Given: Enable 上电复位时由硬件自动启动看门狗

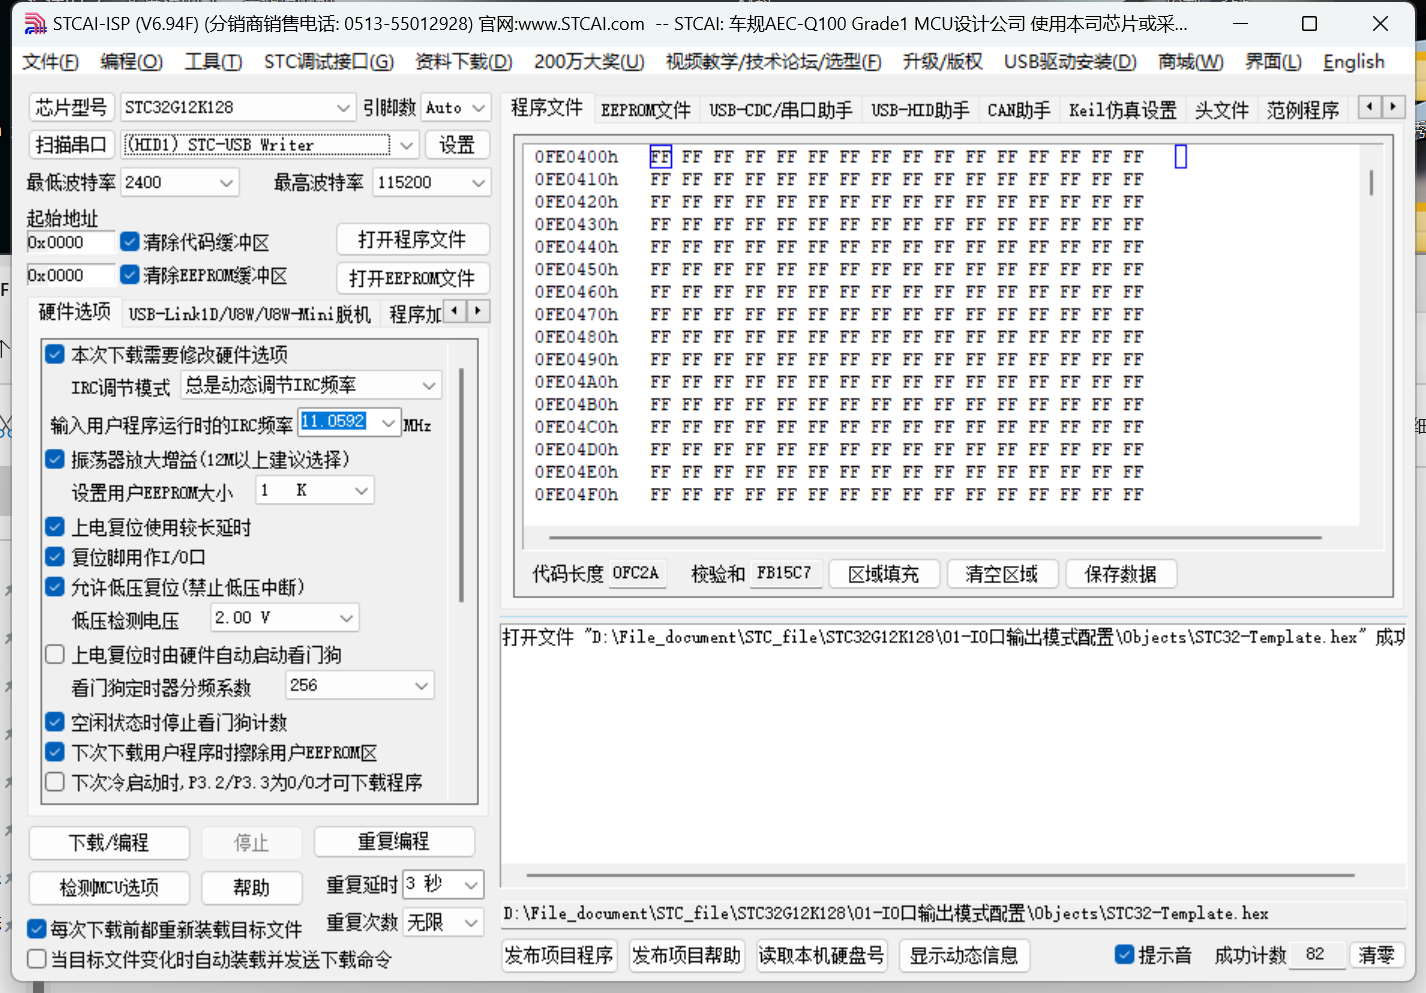Looking at the screenshot, I should coord(56,655).
